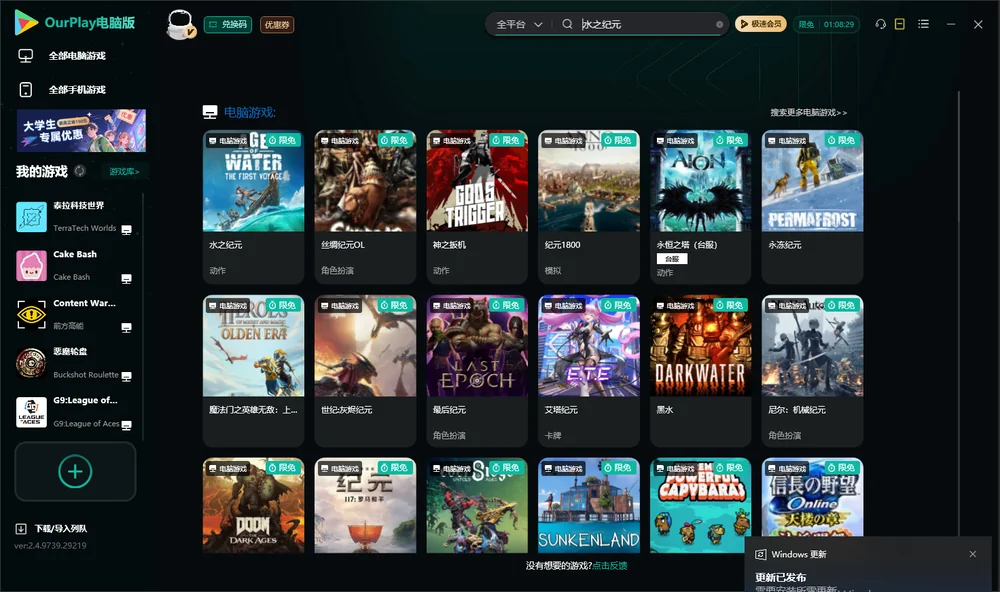Clear the search box text
Screen dimensions: 1000x592
[719, 25]
